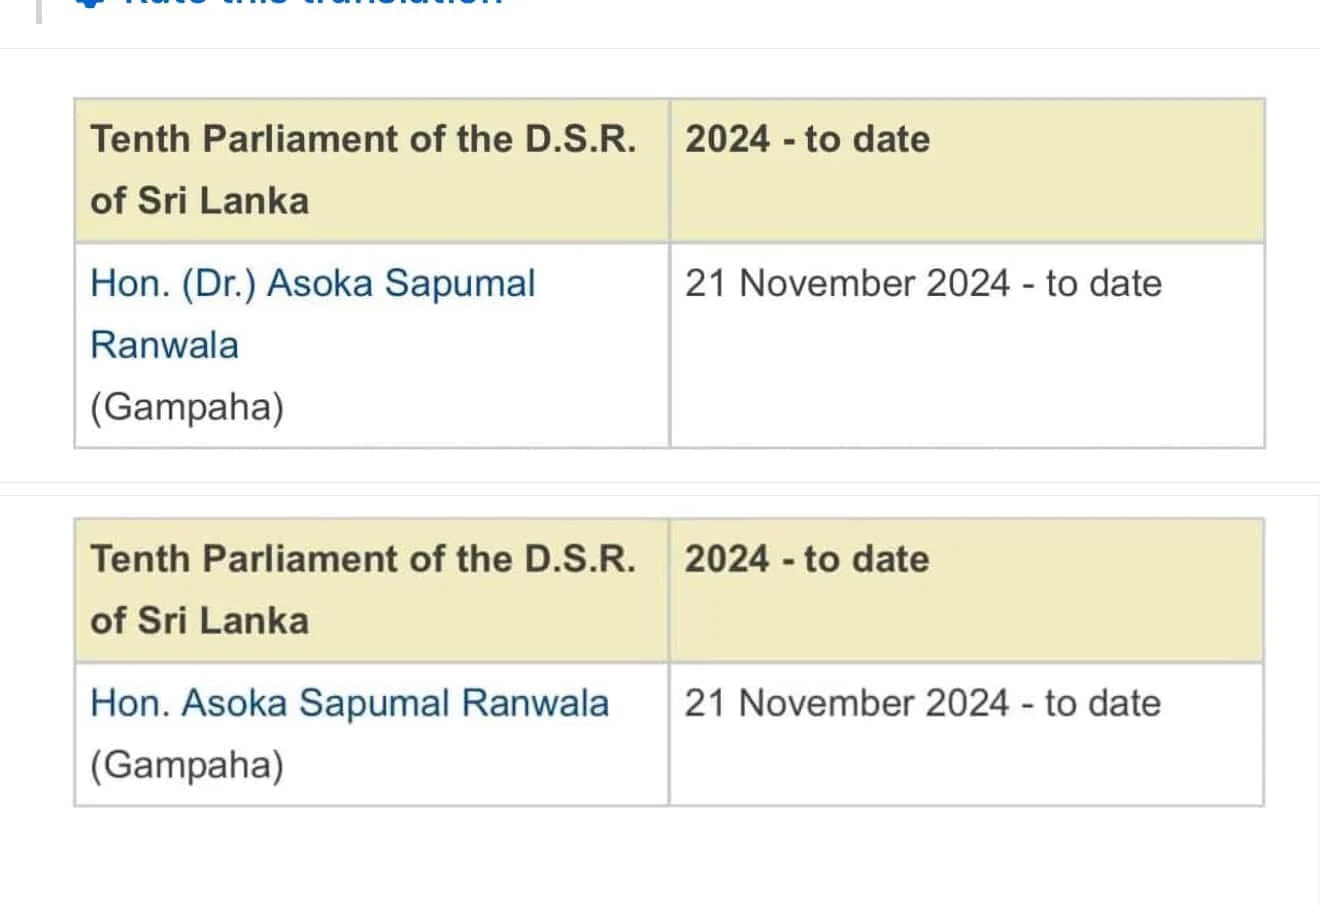Open the Rate this translation link
The height and width of the screenshot is (906, 1320).
pos(310,3)
